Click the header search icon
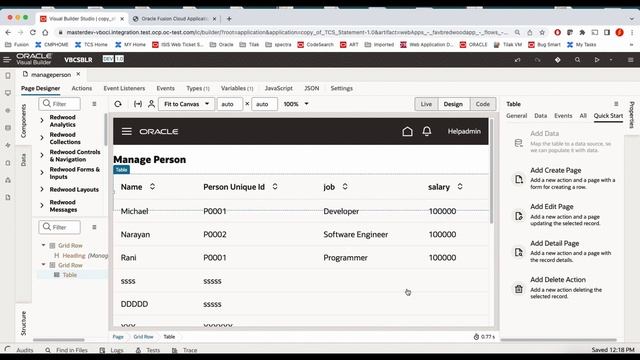Screen dimensions: 640x360 pyautogui.click(x=577, y=60)
